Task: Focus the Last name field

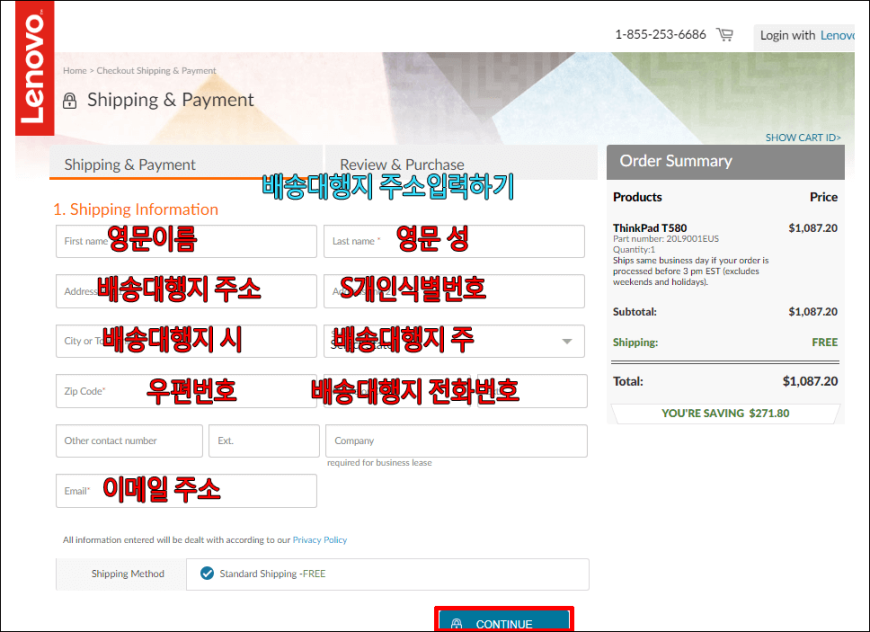Action: point(454,241)
